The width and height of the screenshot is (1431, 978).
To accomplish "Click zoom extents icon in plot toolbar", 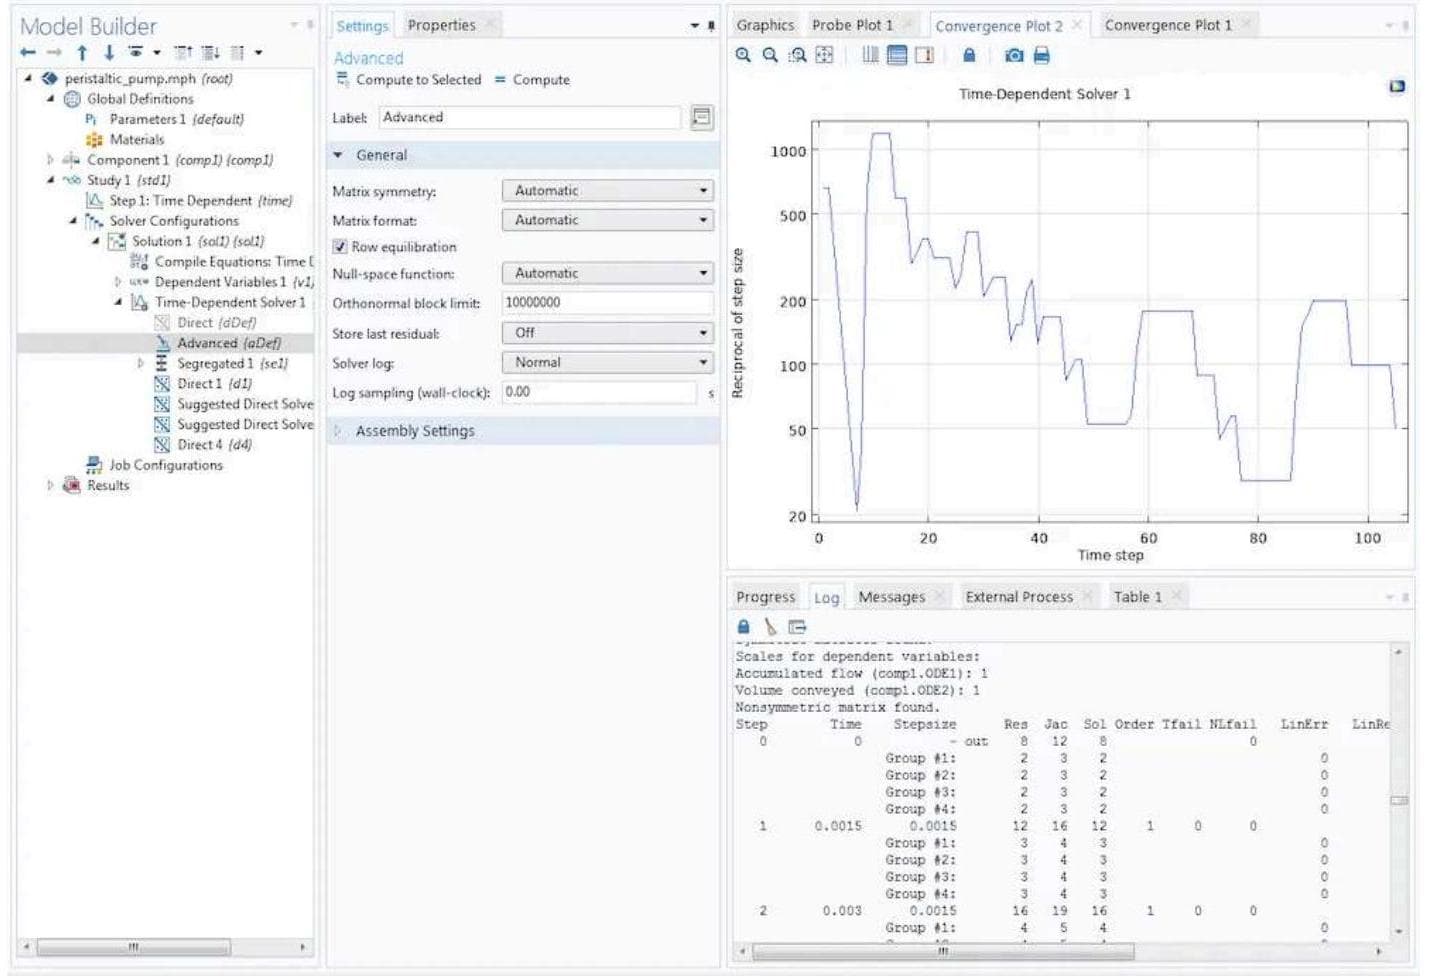I will 824,56.
